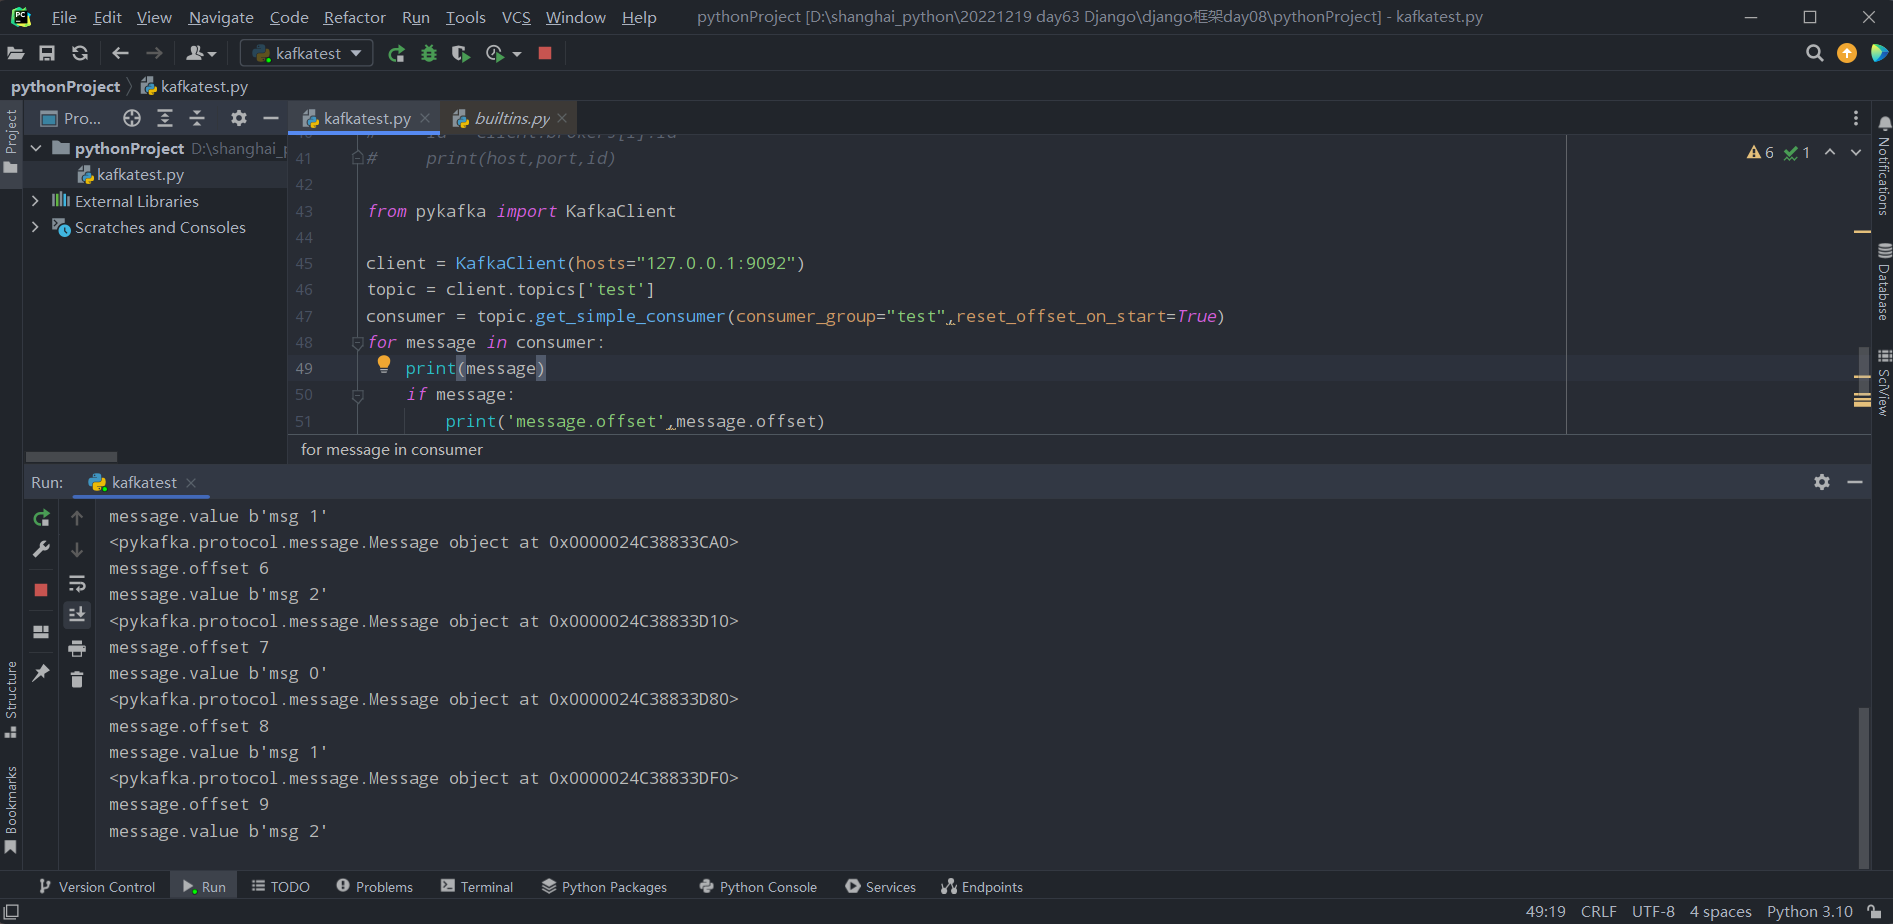
Task: Open the Tools menu
Action: point(465,17)
